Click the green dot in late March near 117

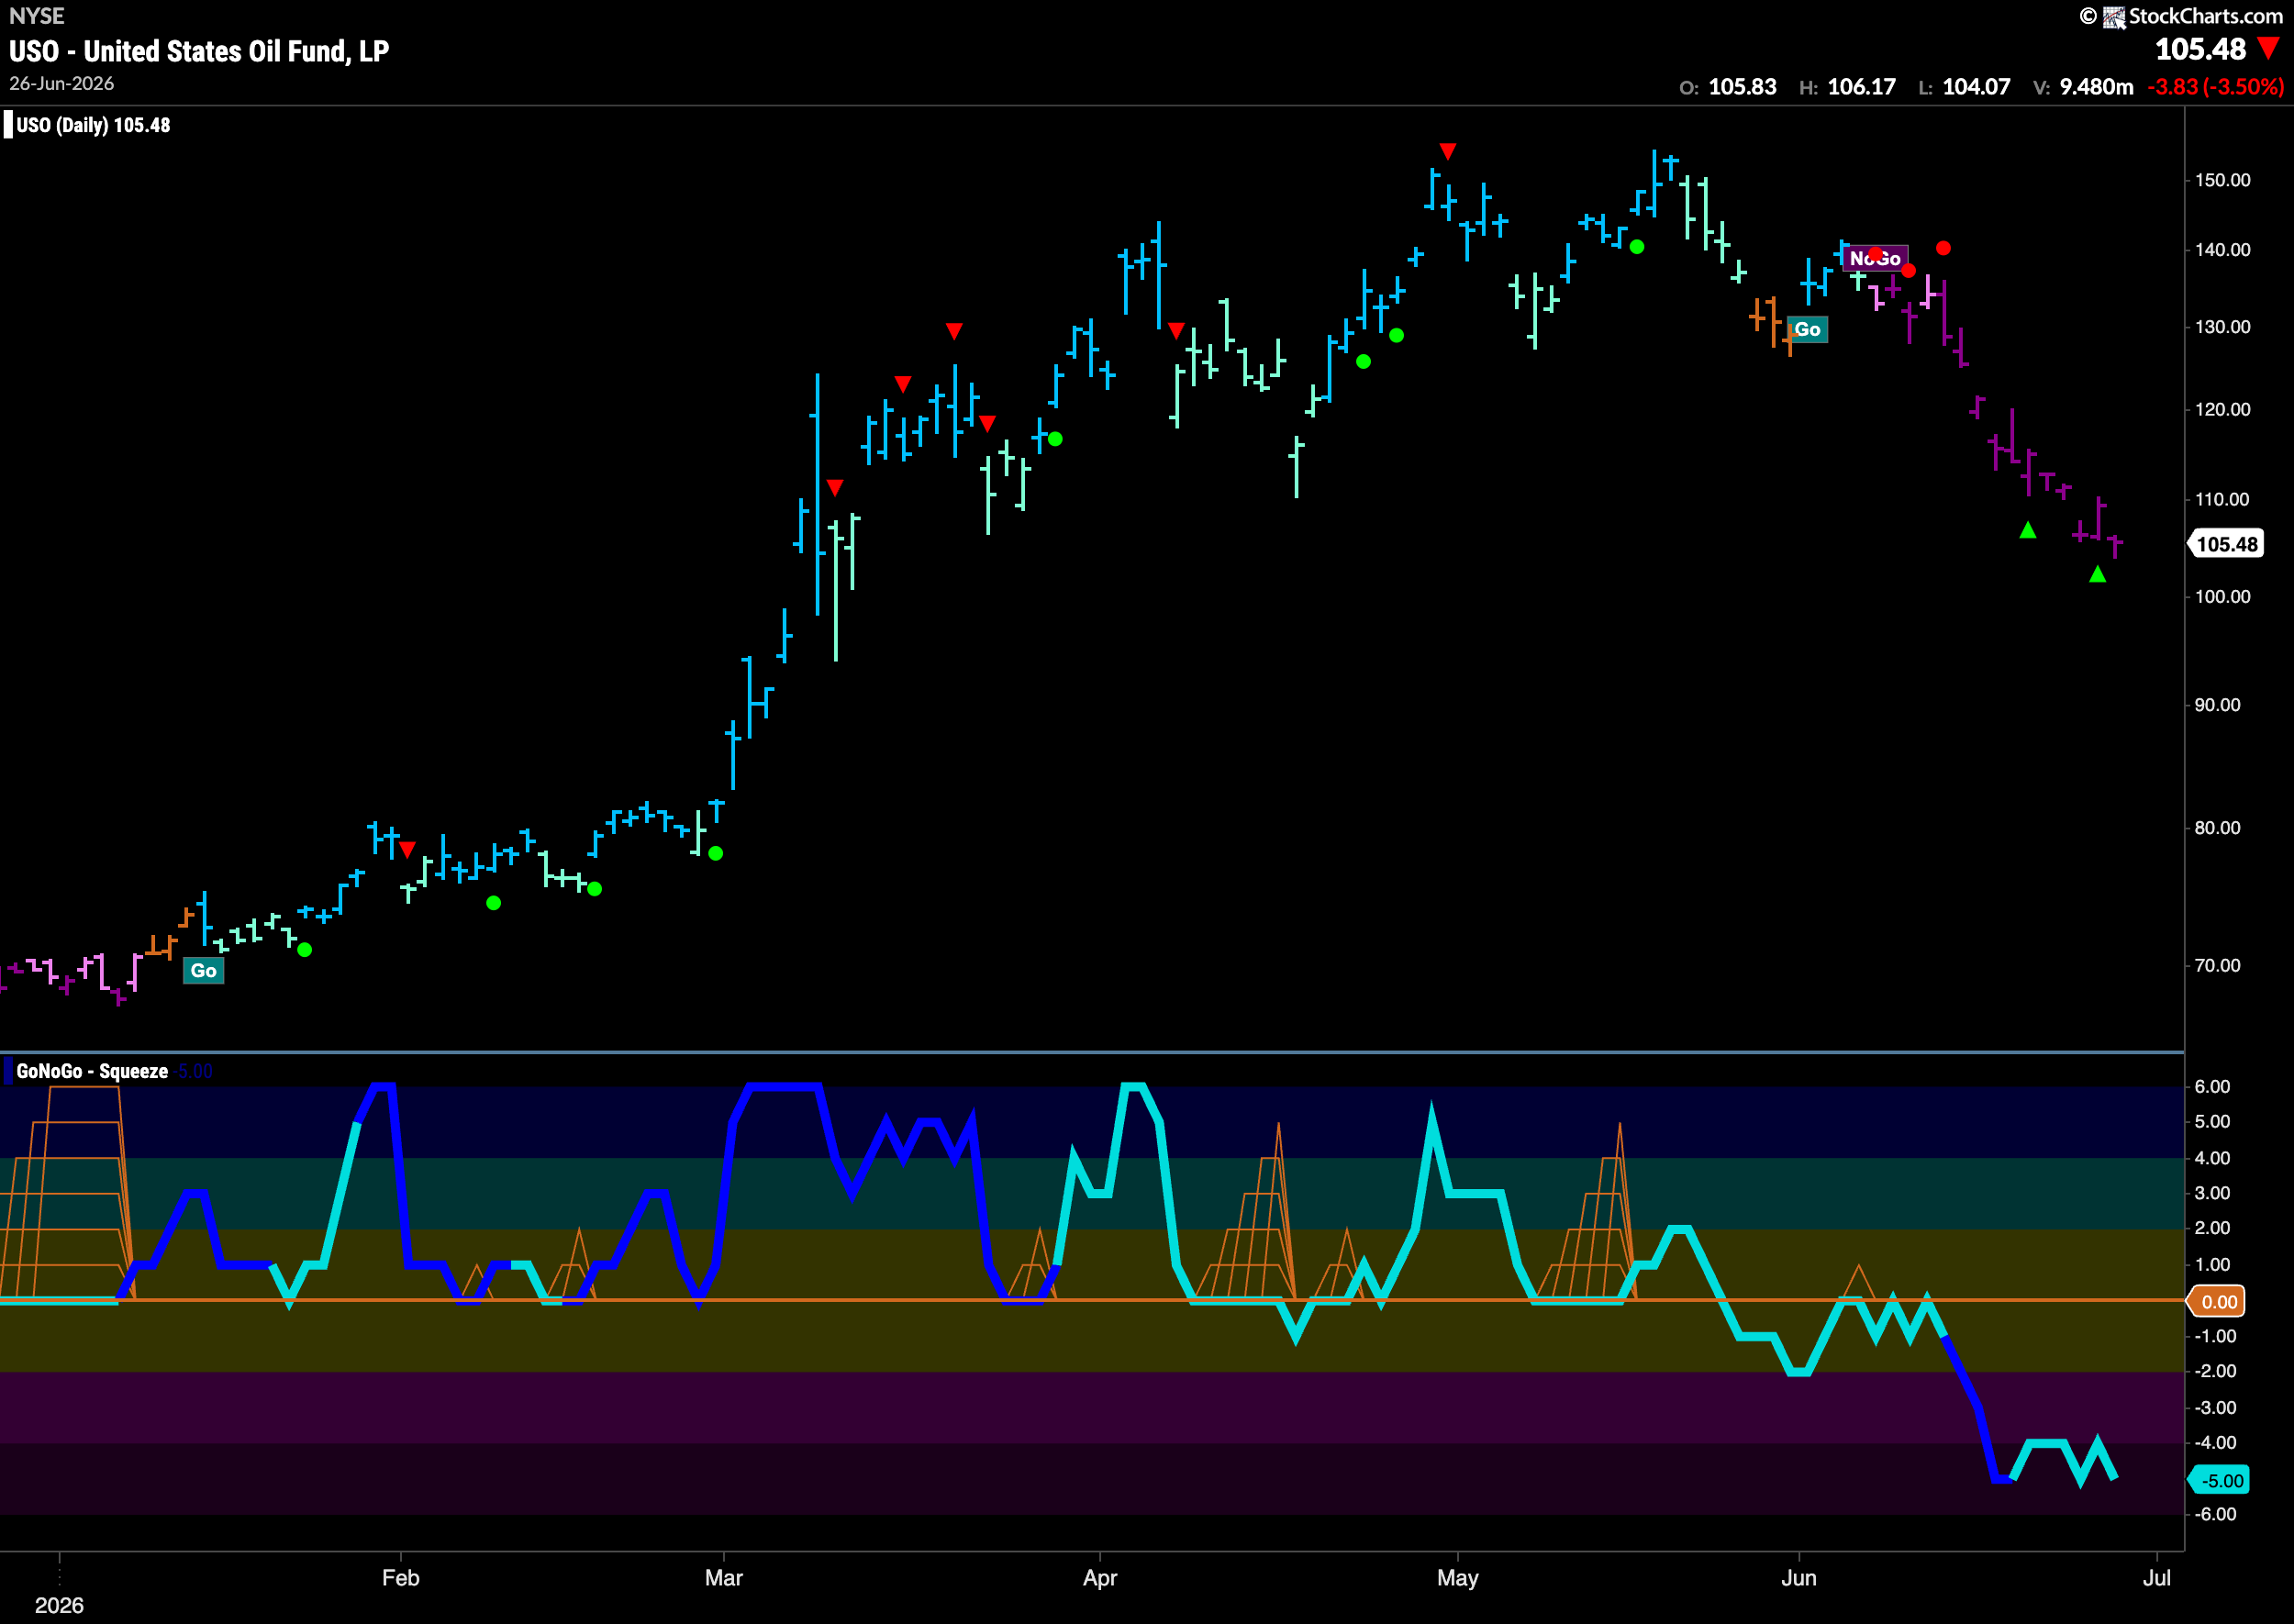point(1055,439)
